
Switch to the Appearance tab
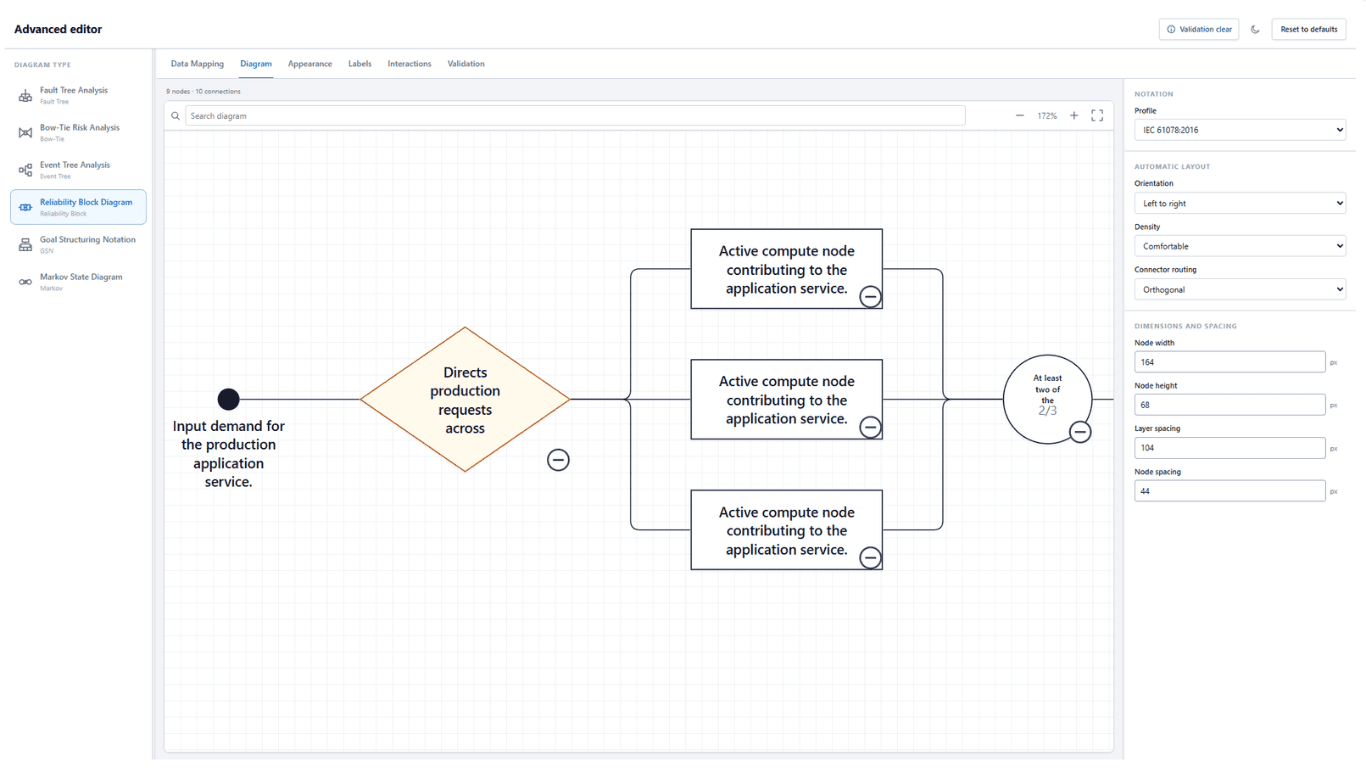(310, 64)
